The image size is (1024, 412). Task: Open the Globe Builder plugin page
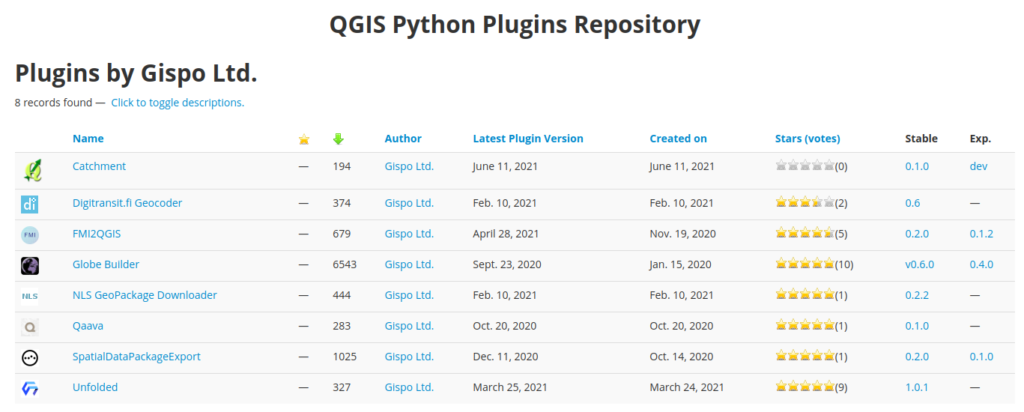(x=106, y=264)
